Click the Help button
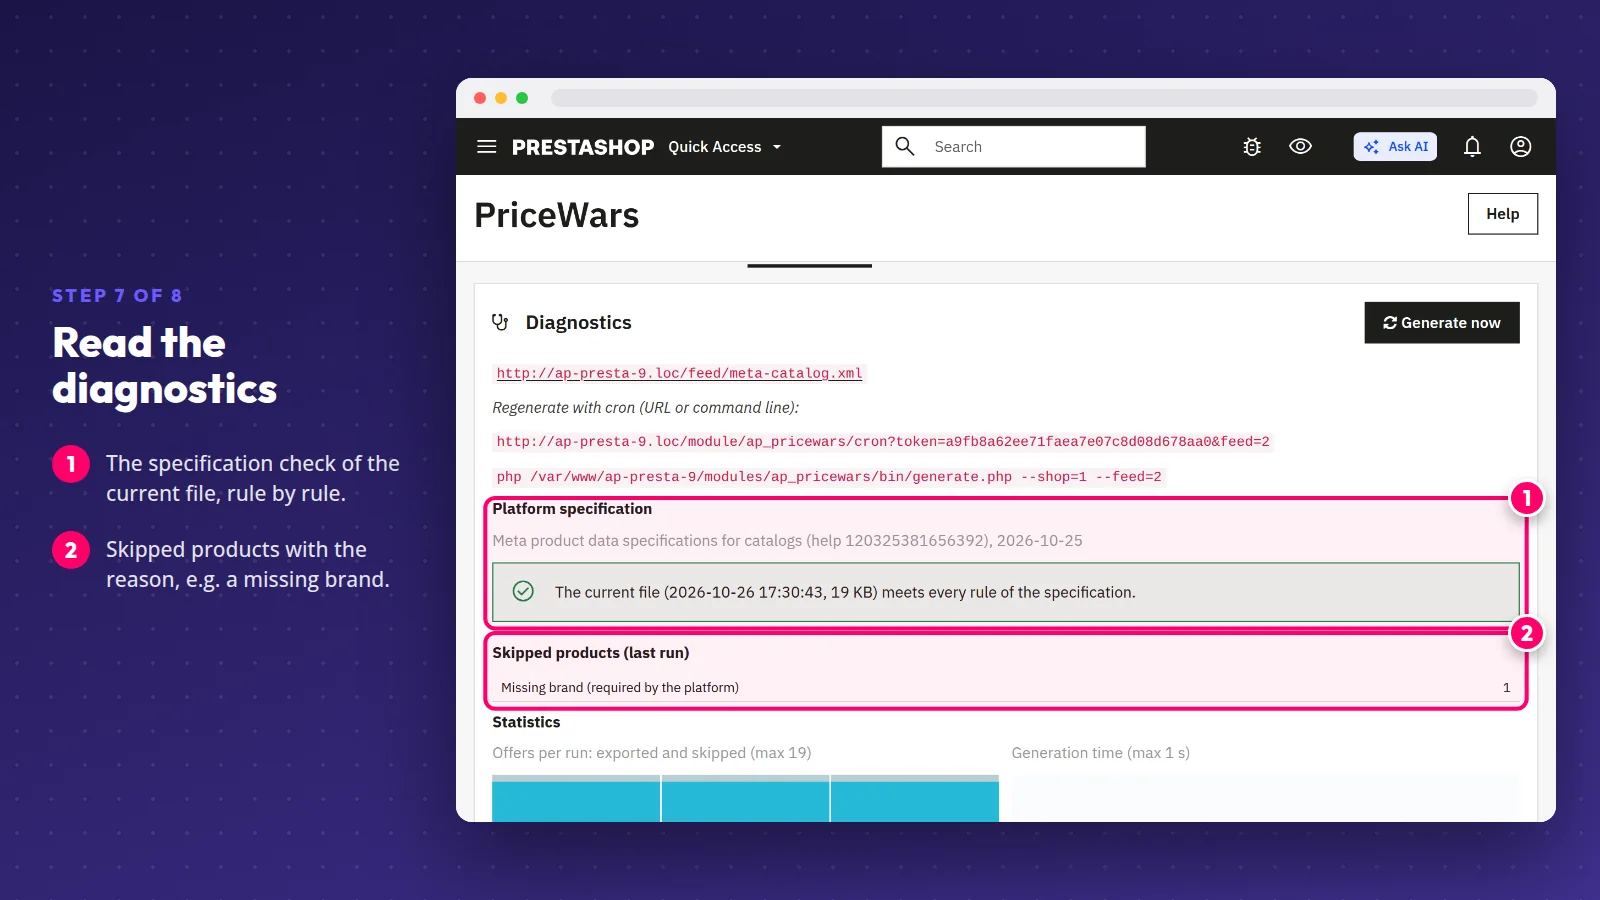Viewport: 1600px width, 900px height. pos(1502,214)
